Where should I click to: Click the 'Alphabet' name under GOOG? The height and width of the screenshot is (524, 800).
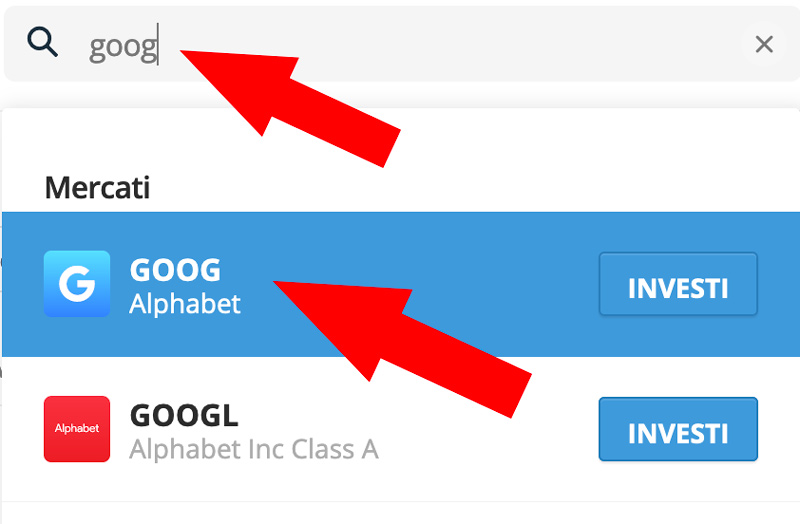click(x=185, y=305)
